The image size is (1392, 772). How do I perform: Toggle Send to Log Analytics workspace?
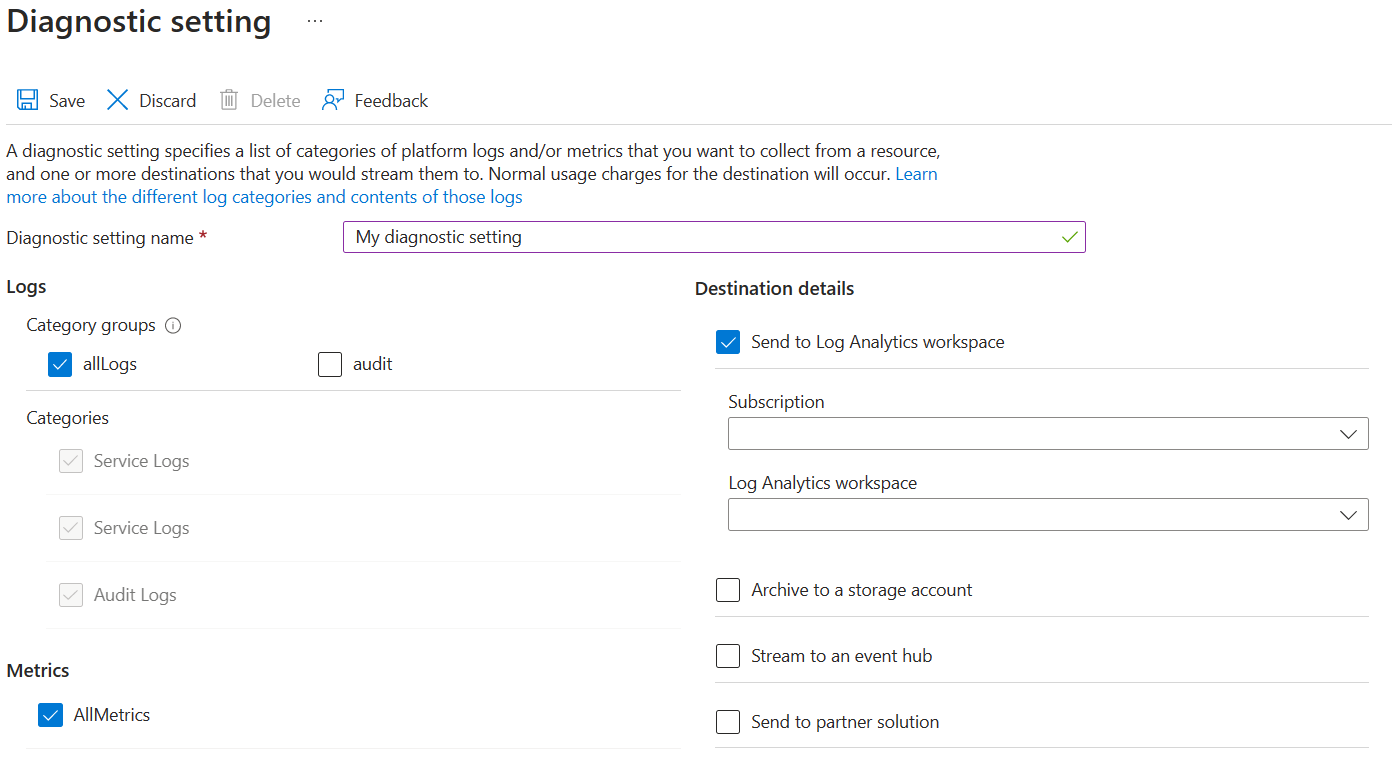click(728, 342)
